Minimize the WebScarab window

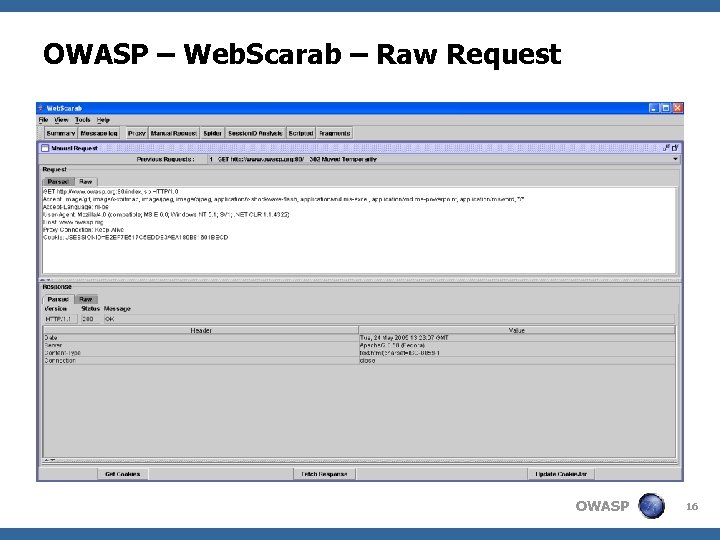654,108
